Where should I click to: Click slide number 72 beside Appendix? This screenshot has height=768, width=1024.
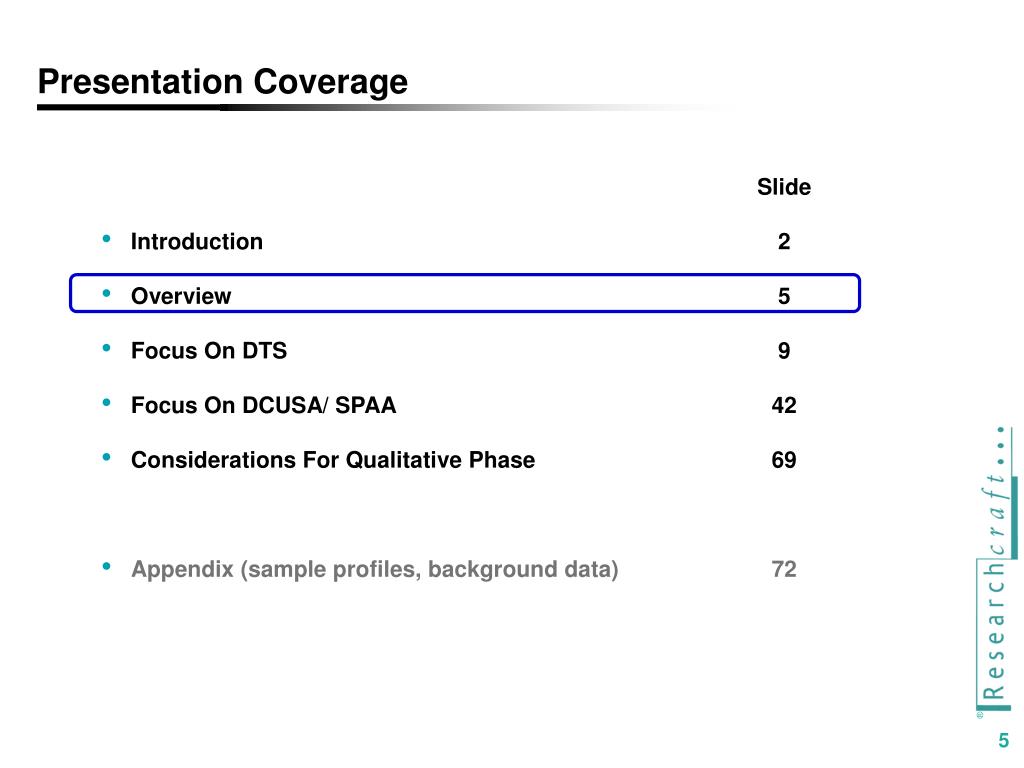click(784, 570)
